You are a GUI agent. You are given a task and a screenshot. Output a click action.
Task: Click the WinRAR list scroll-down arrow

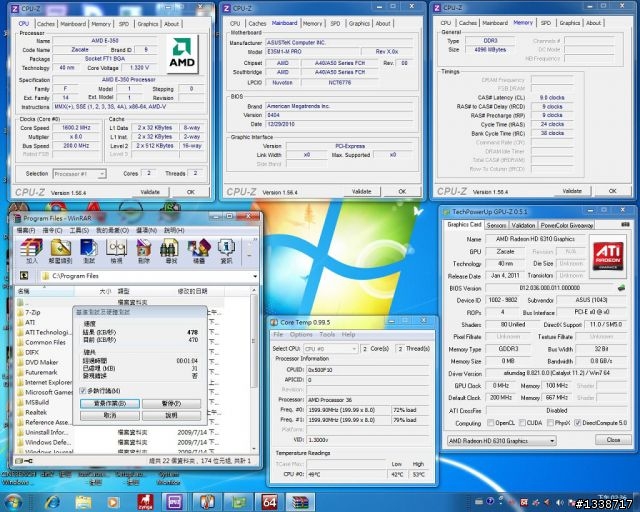click(x=254, y=448)
